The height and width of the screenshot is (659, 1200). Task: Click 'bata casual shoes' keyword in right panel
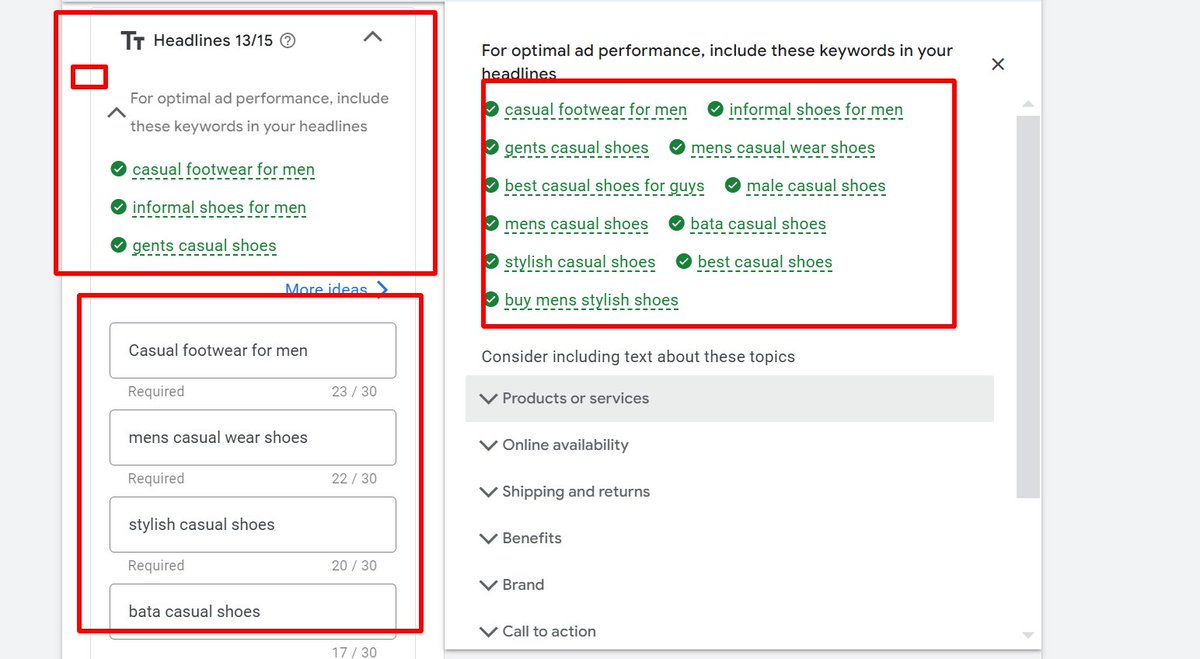click(x=758, y=223)
